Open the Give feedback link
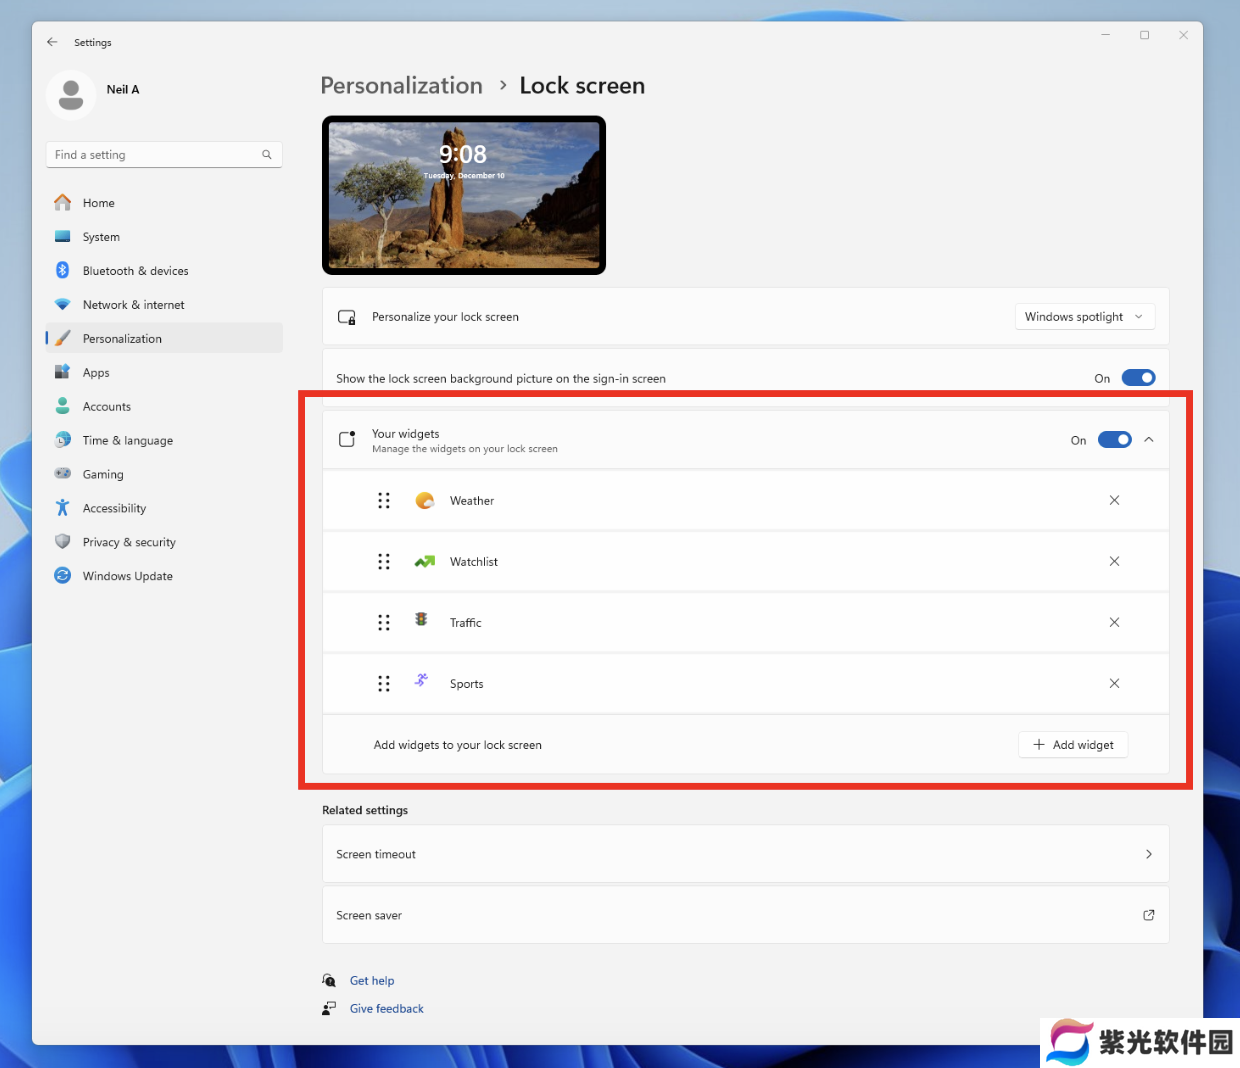Image resolution: width=1240 pixels, height=1068 pixels. point(386,1009)
